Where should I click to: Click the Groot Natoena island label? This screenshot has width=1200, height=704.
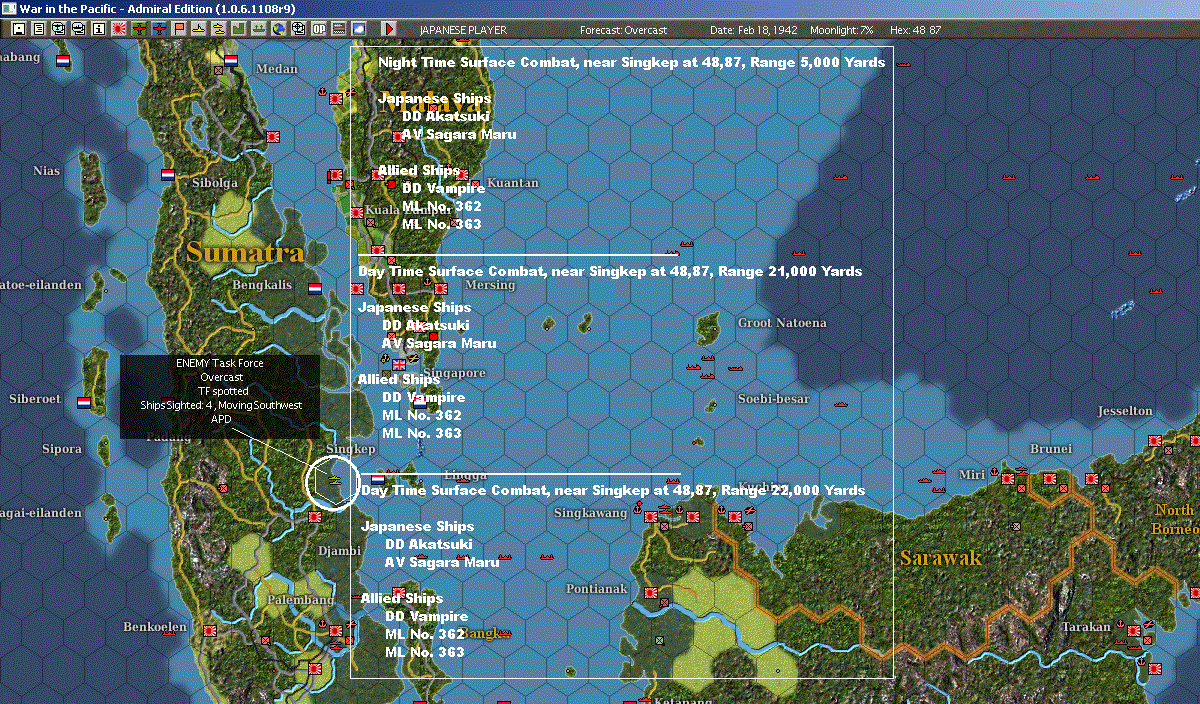pyautogui.click(x=782, y=323)
